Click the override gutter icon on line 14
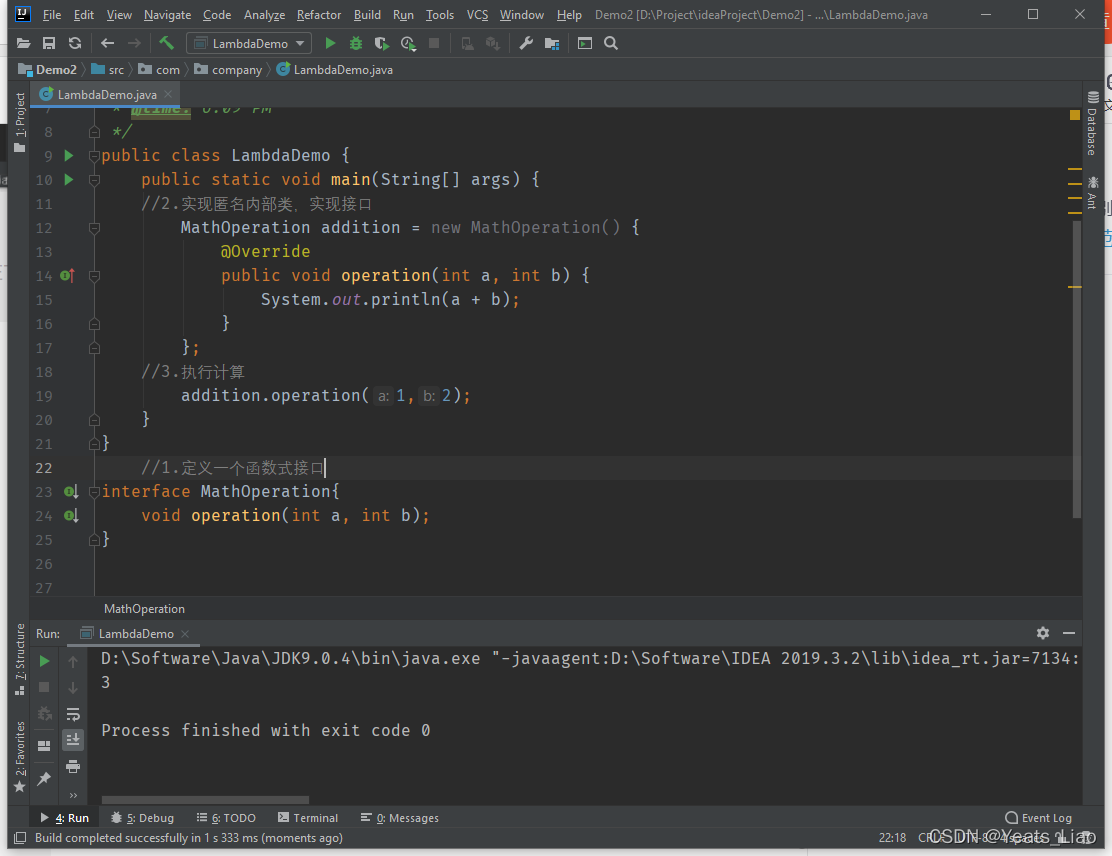 point(68,275)
